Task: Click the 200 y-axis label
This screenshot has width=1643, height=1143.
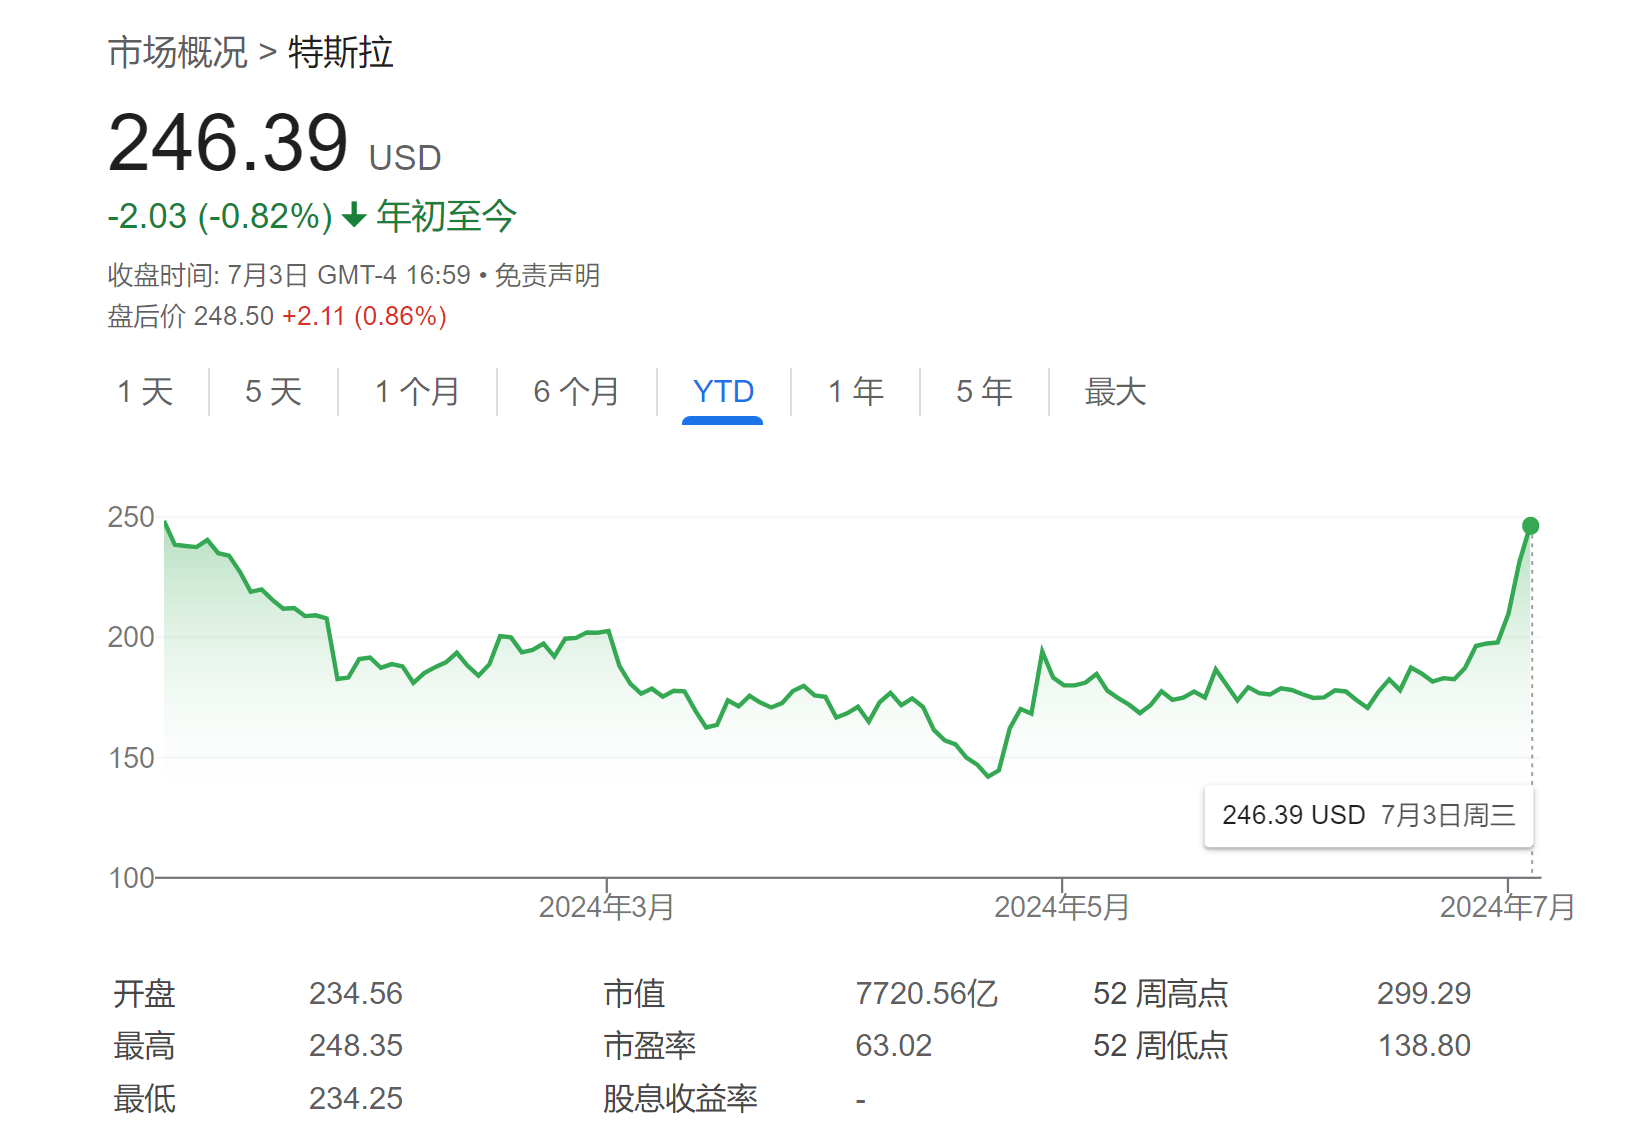Action: (x=131, y=637)
